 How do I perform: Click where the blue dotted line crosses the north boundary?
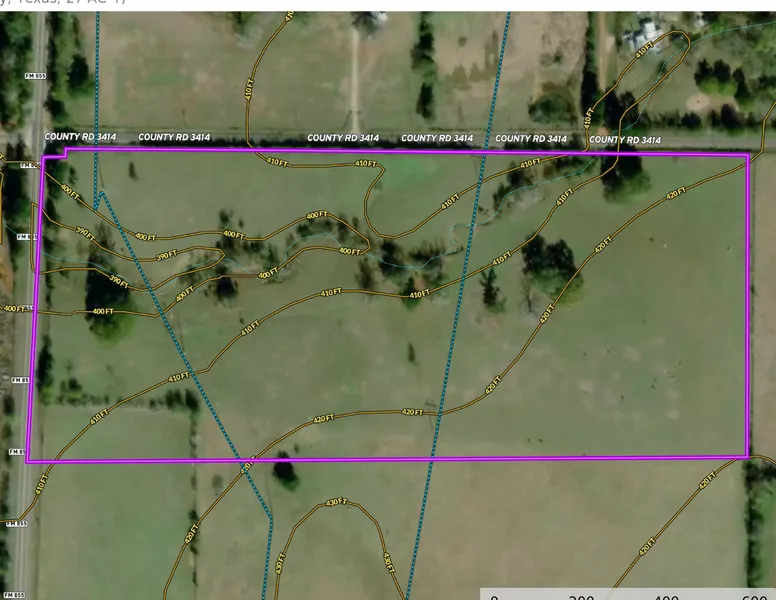(486, 153)
